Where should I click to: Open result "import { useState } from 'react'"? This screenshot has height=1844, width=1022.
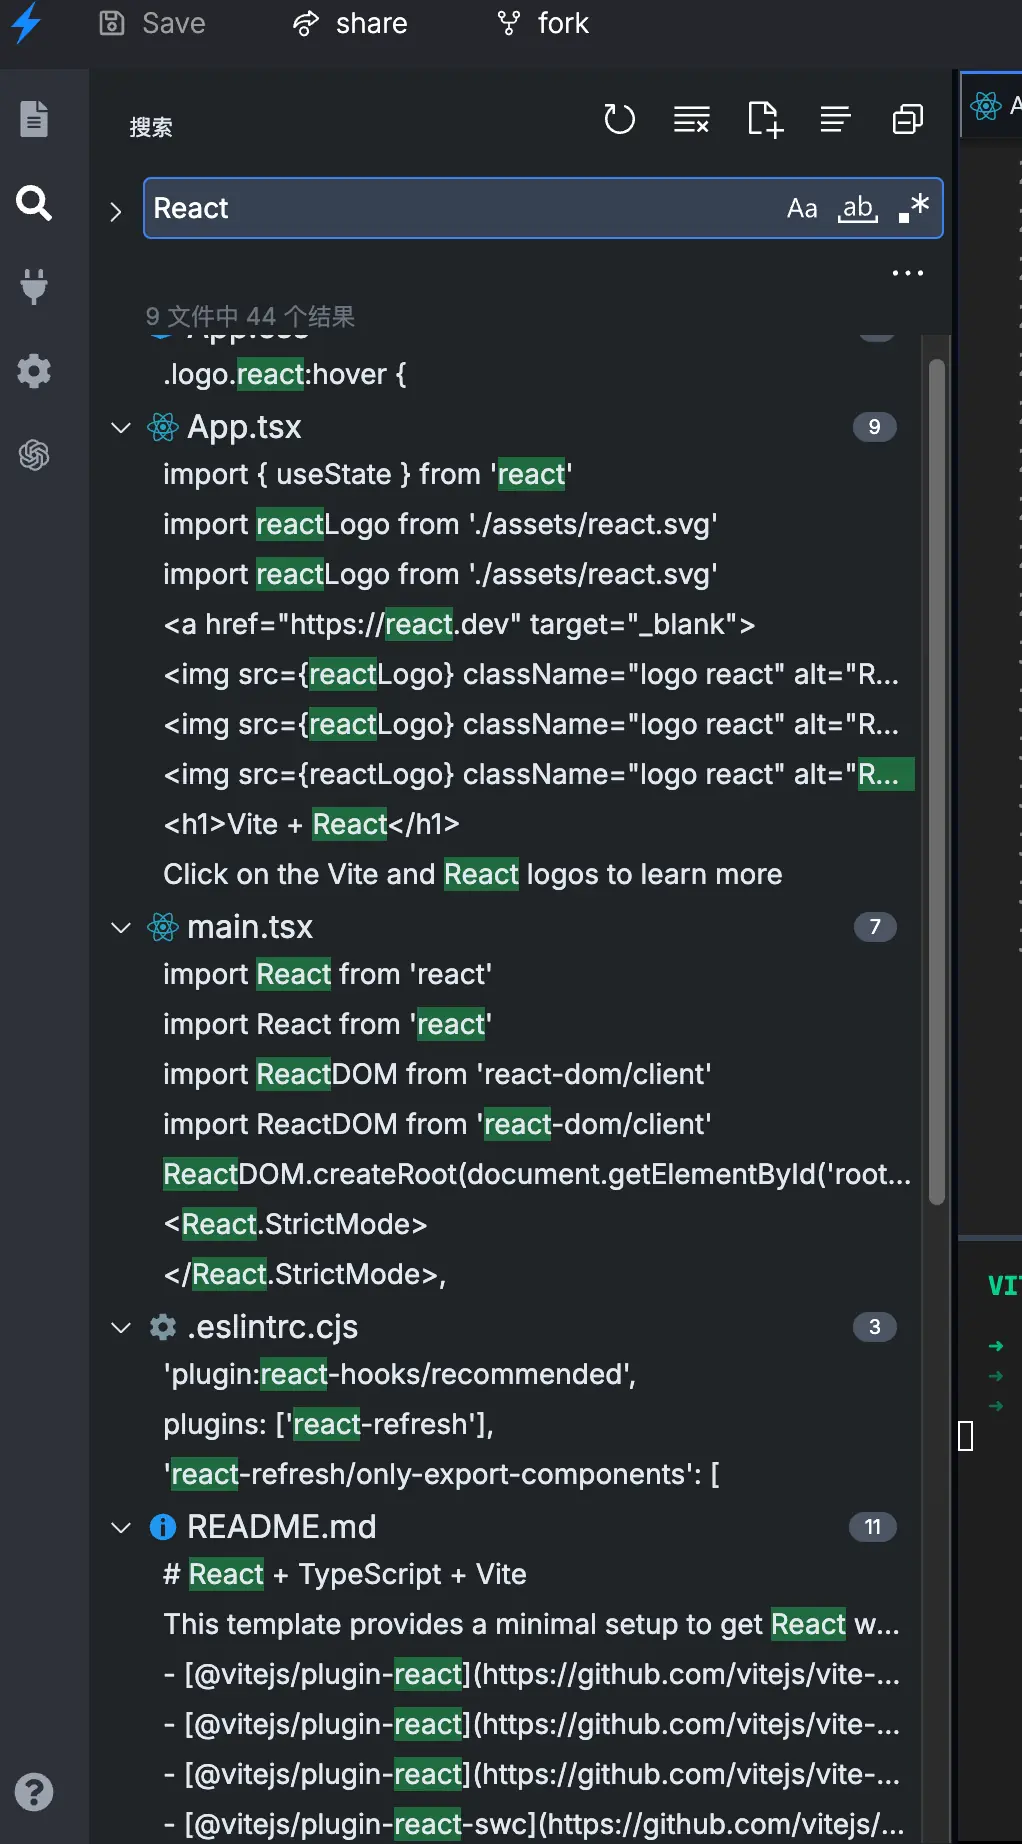[x=368, y=474]
